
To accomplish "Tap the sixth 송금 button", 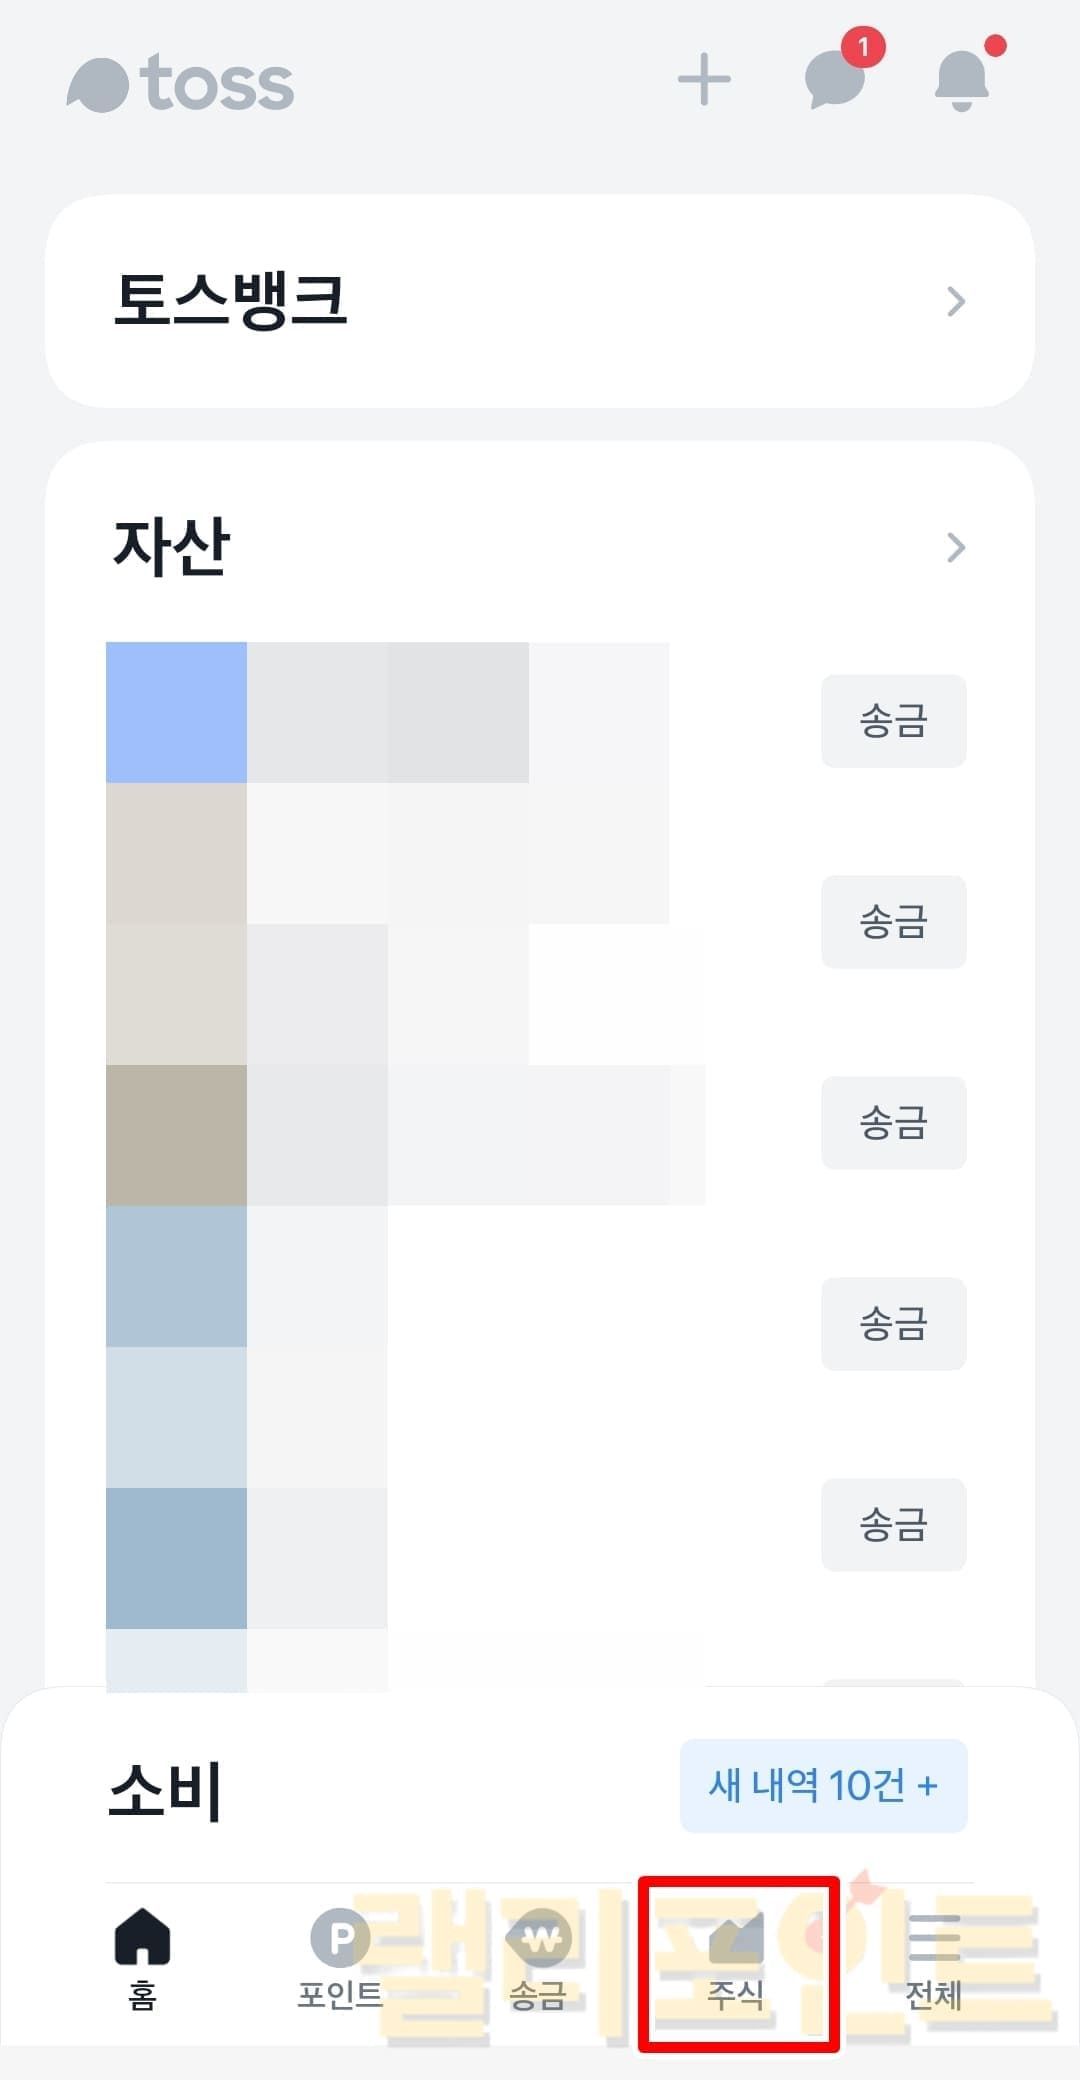I will tap(893, 1686).
